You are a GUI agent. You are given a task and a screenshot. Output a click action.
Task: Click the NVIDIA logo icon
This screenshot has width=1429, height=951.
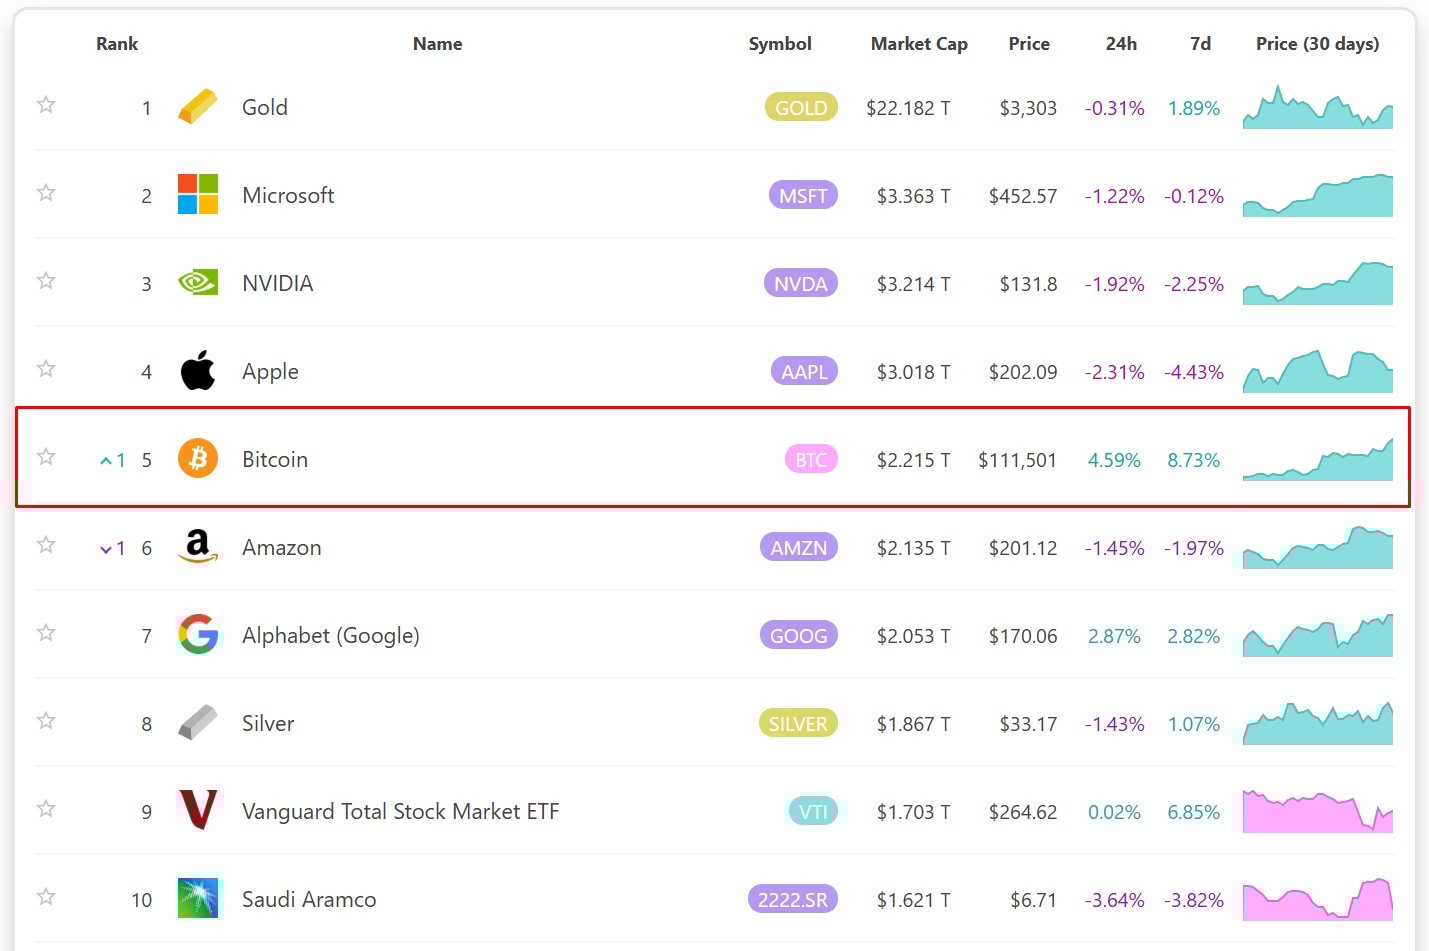pyautogui.click(x=197, y=282)
